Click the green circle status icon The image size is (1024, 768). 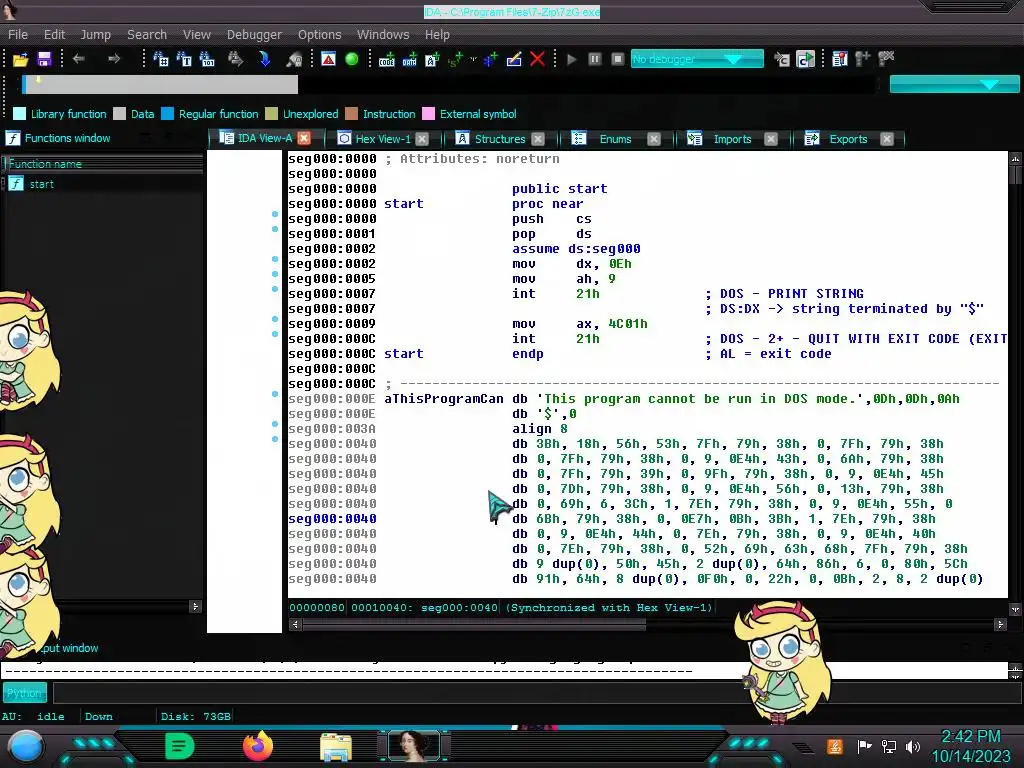pyautogui.click(x=351, y=59)
